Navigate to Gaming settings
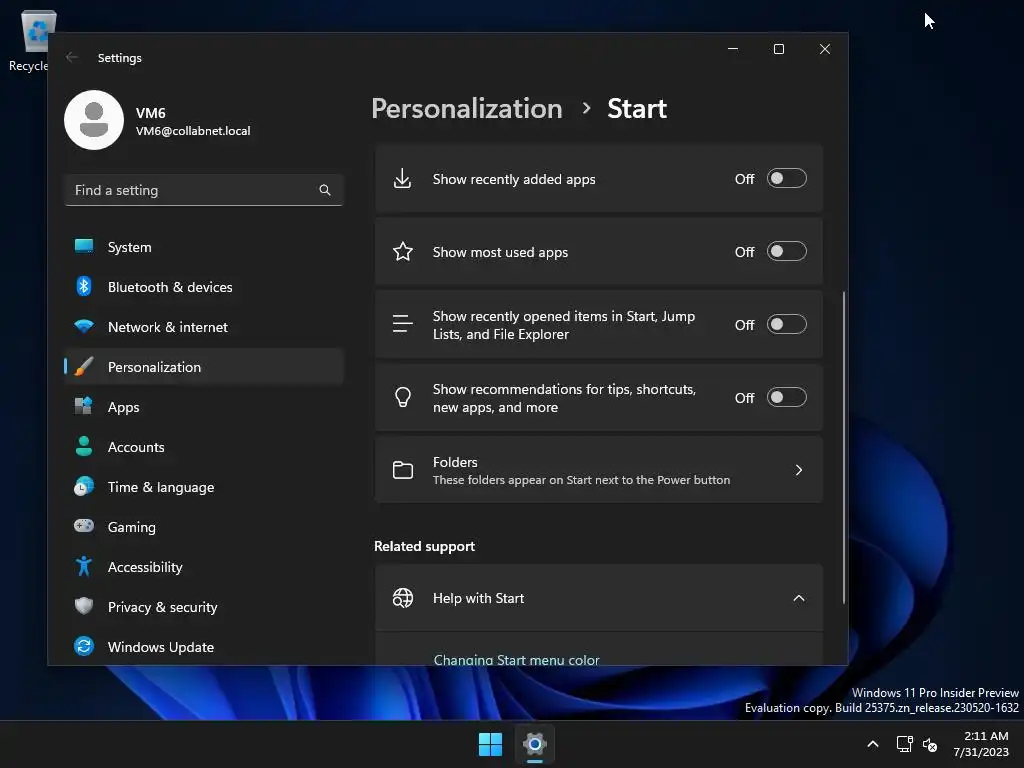 pyautogui.click(x=204, y=526)
